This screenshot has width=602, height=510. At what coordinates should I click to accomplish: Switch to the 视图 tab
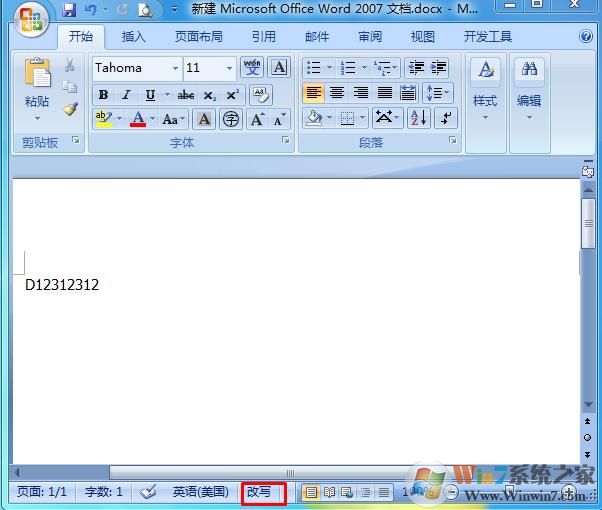click(x=423, y=37)
